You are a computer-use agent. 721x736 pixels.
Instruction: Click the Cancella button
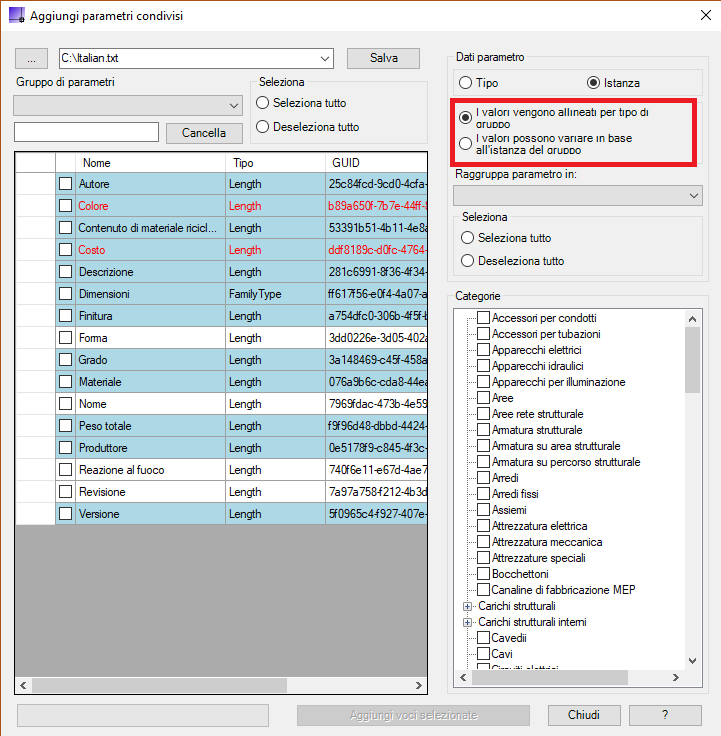click(x=204, y=133)
